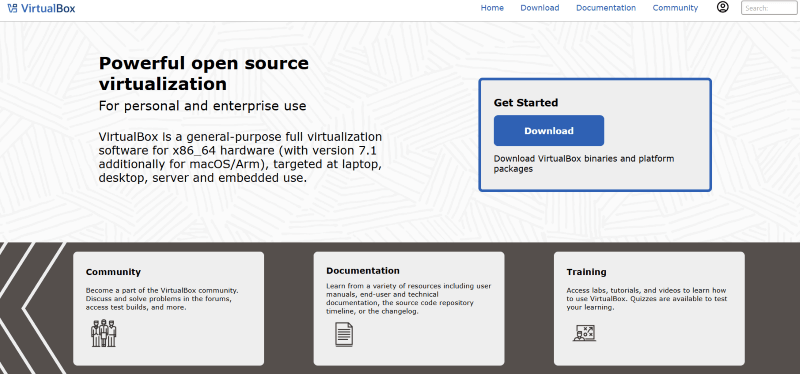Click the blue Download button

click(x=549, y=131)
